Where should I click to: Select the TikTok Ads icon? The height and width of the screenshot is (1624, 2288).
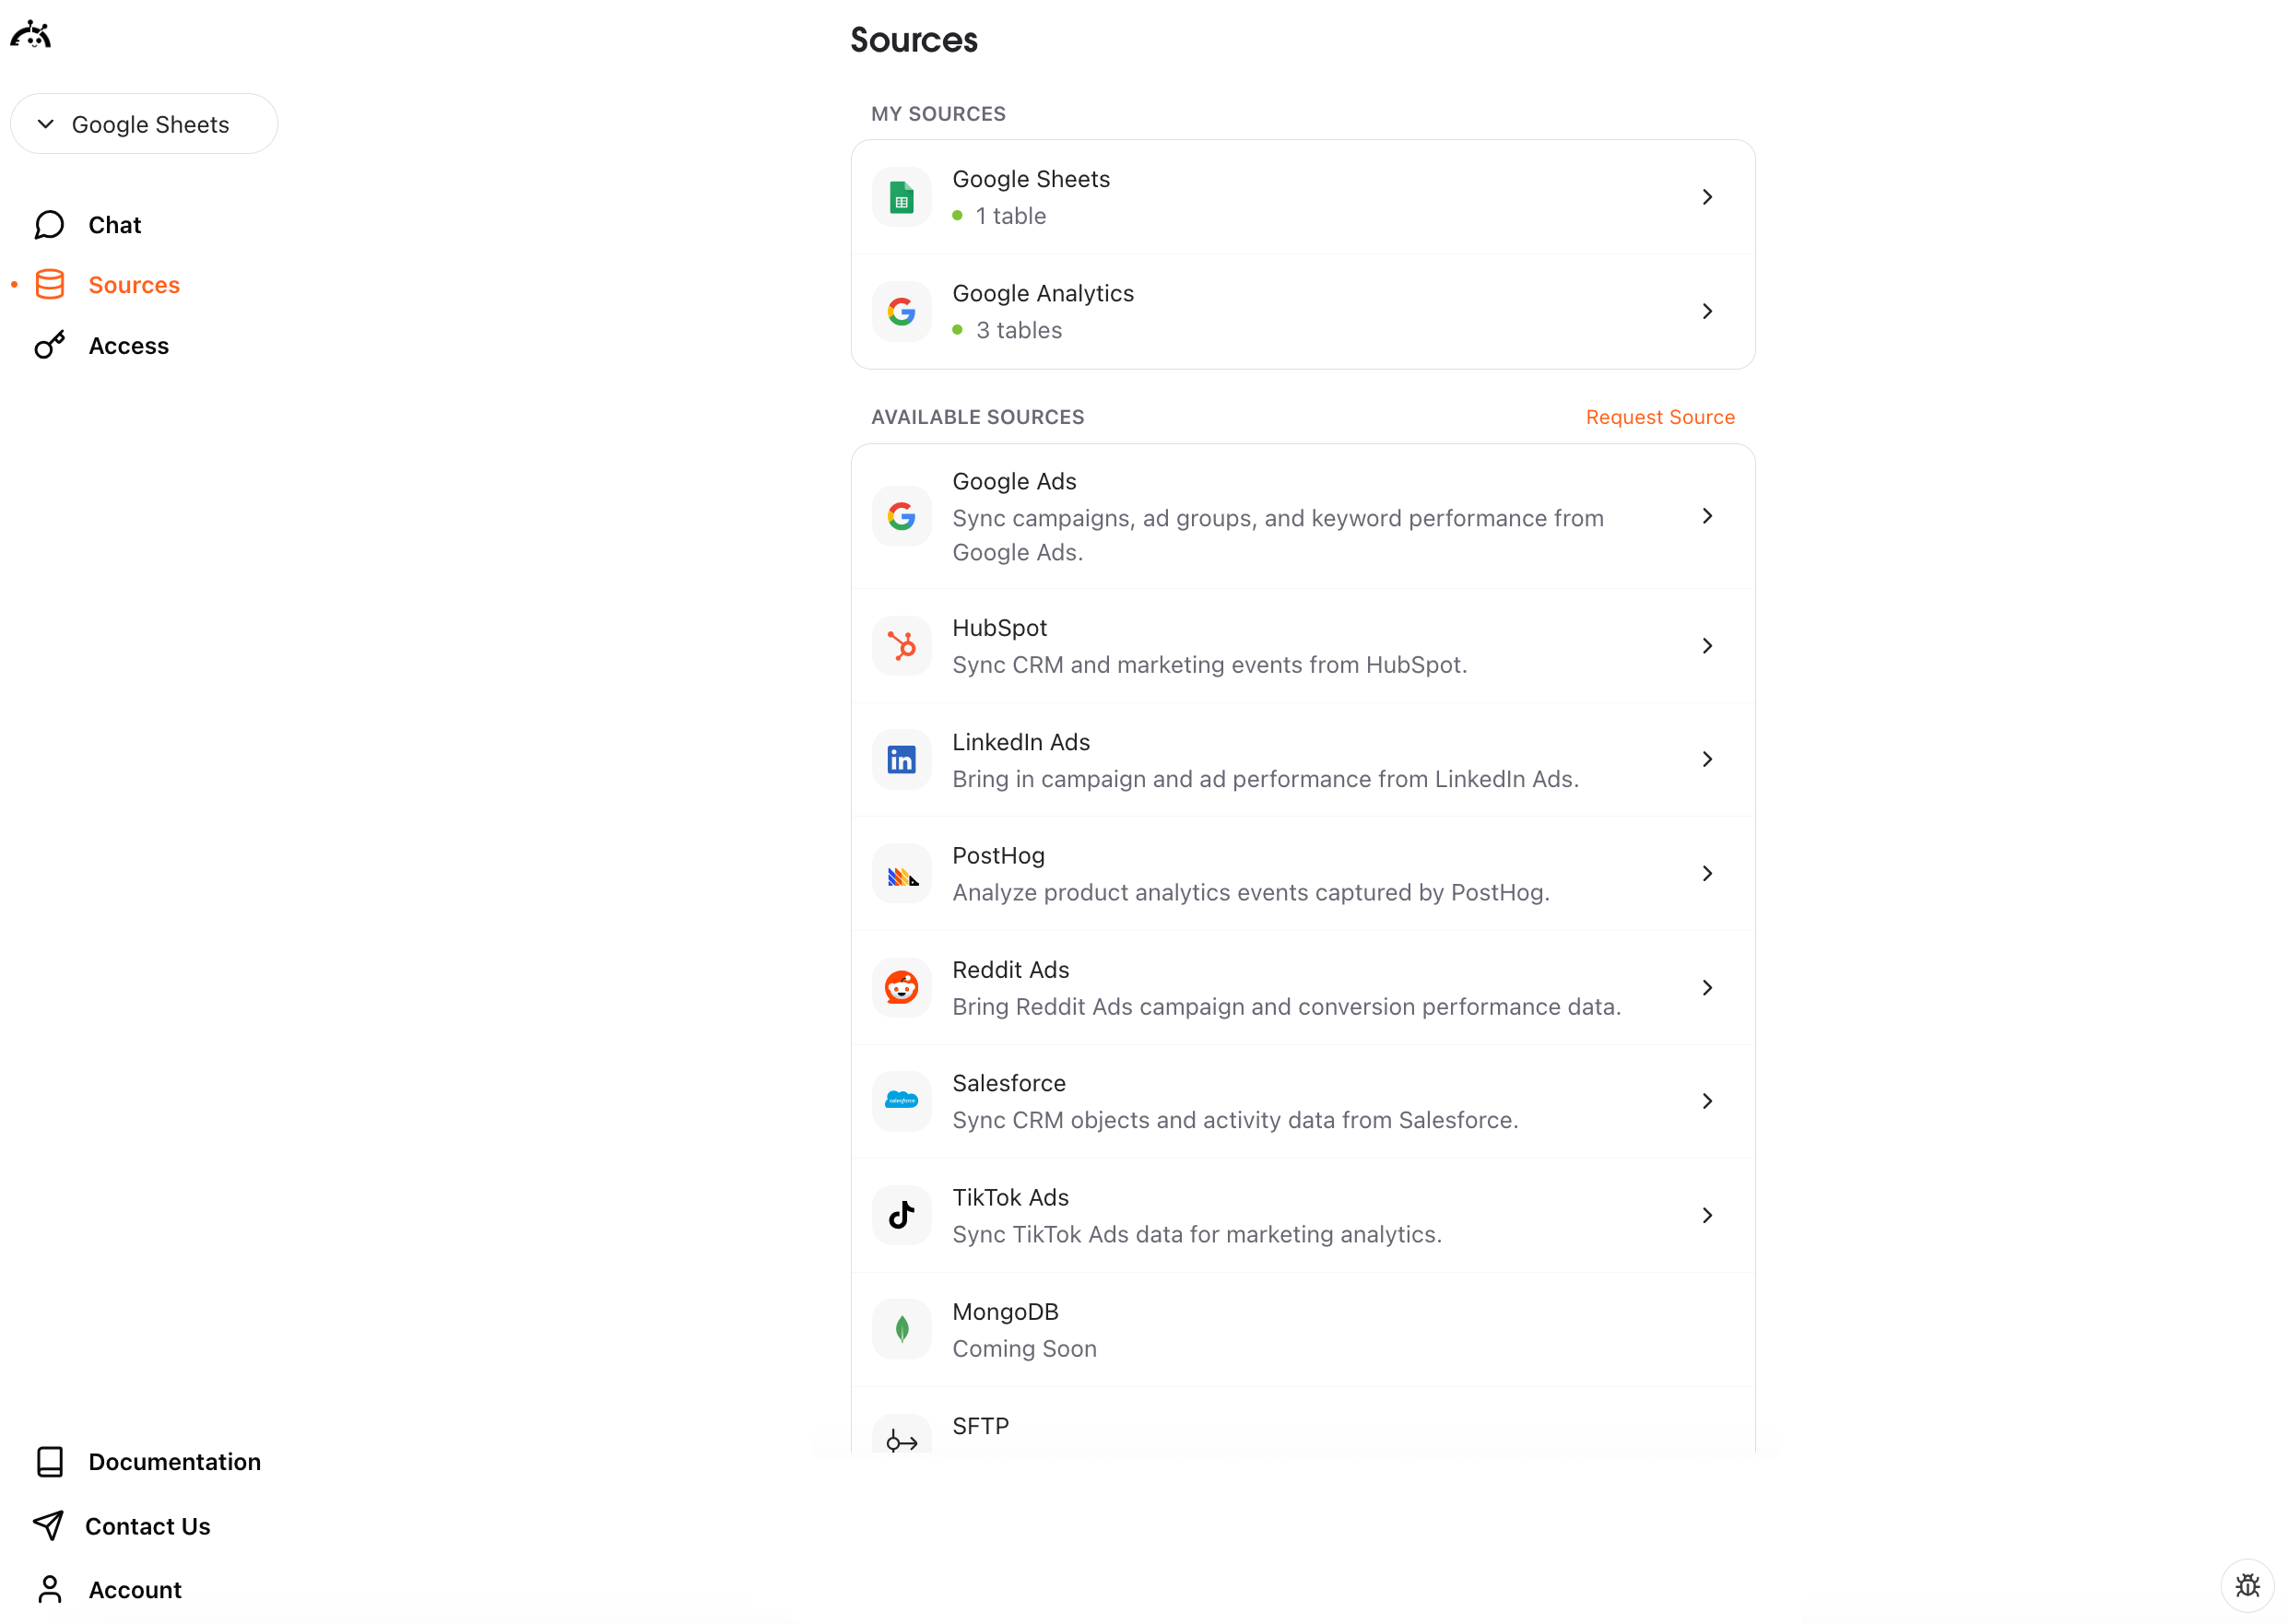(x=901, y=1215)
